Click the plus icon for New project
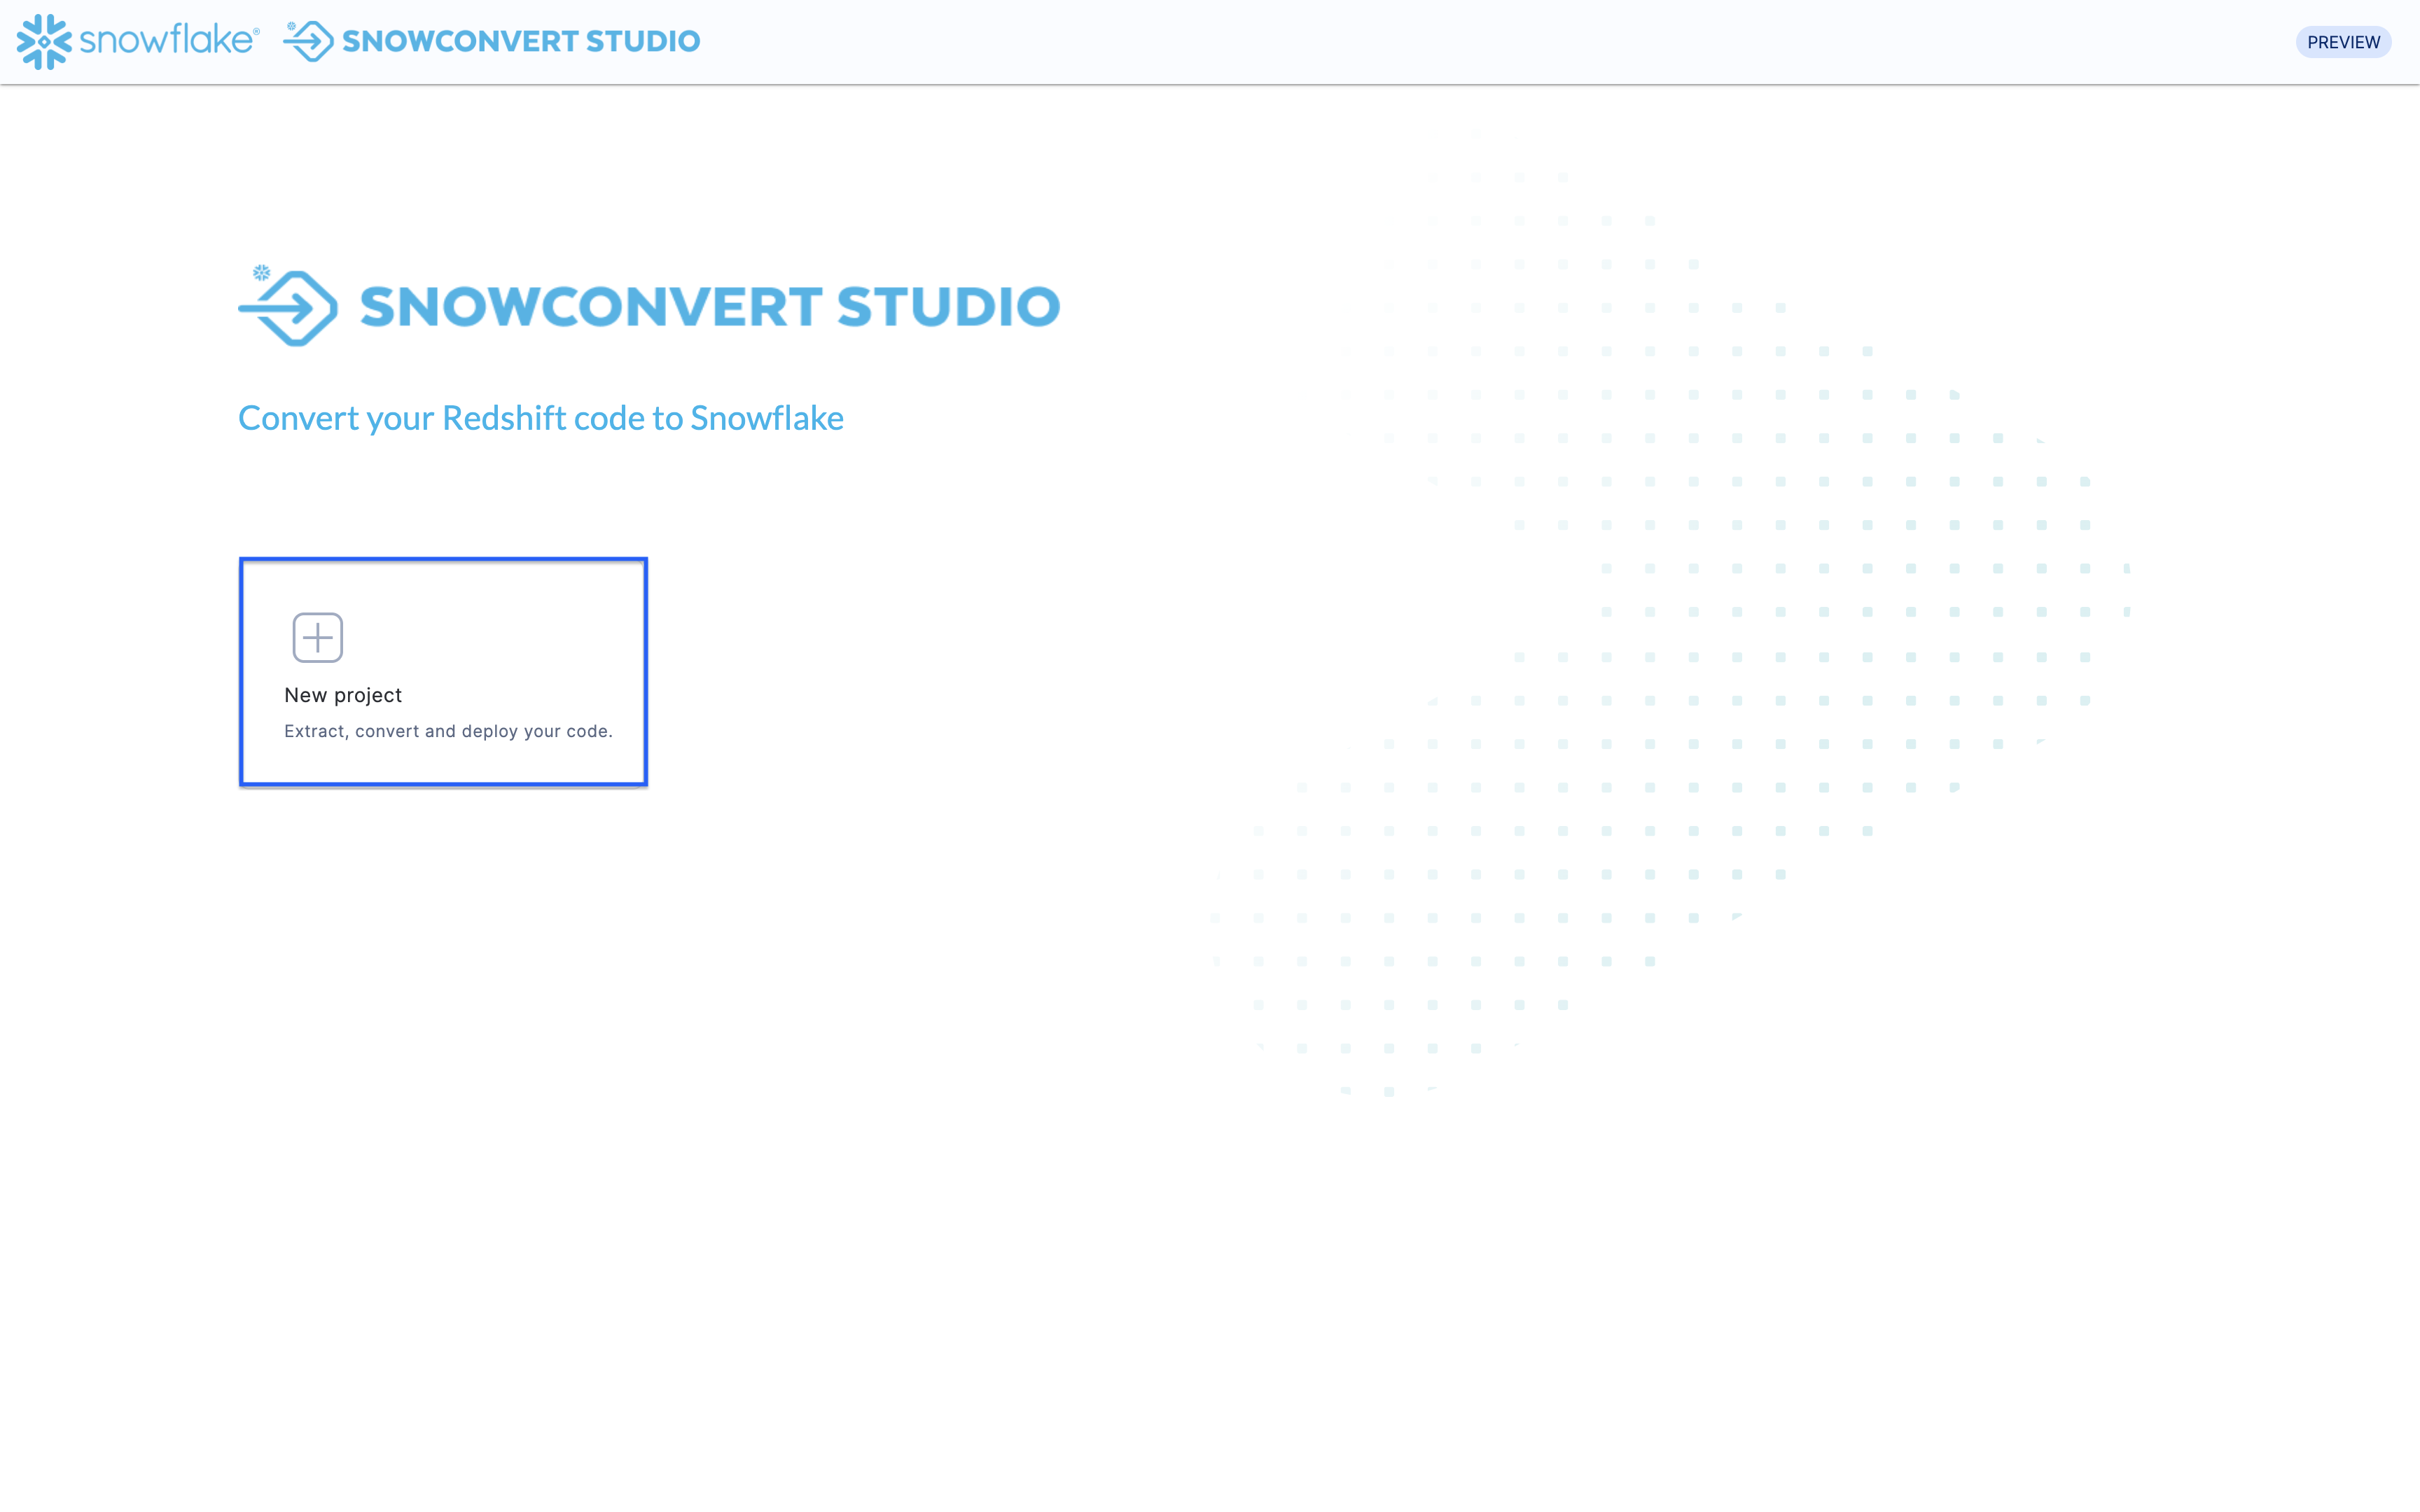2420x1512 pixels. [318, 637]
